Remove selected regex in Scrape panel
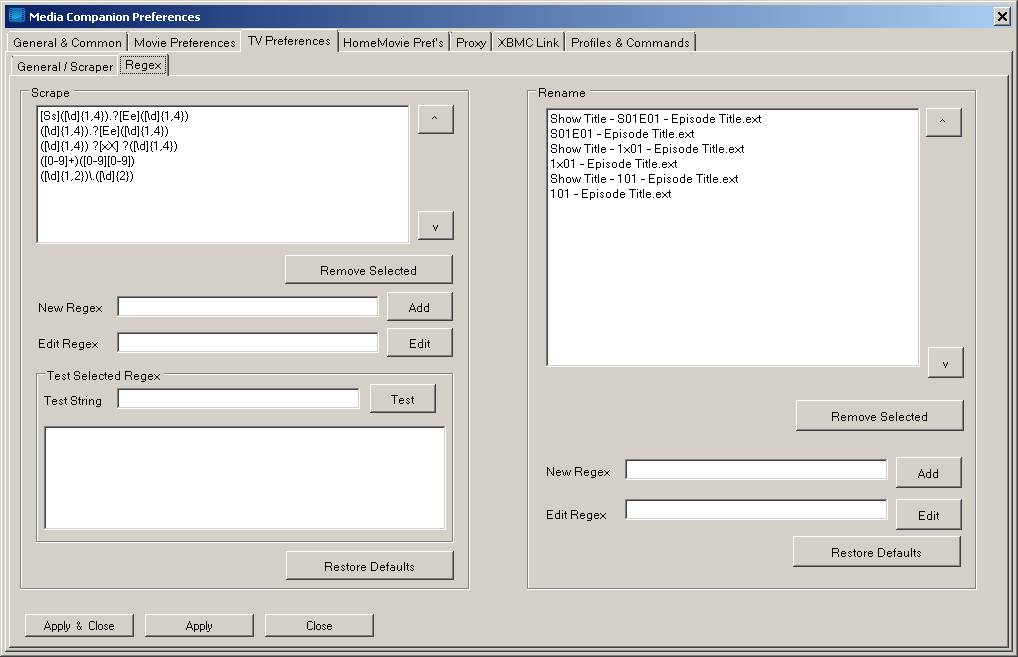The image size is (1018, 657). coord(368,270)
